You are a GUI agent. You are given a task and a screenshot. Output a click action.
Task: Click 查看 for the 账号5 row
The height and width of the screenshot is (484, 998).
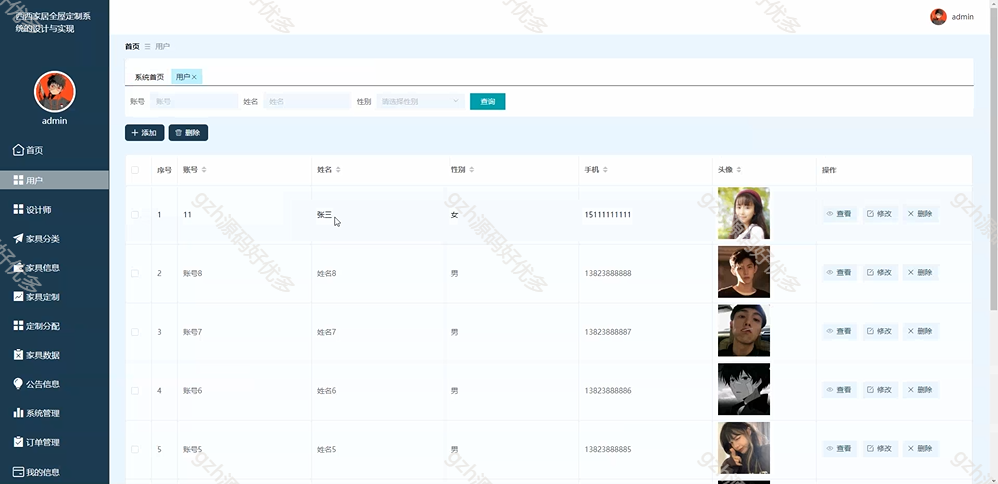(x=840, y=448)
